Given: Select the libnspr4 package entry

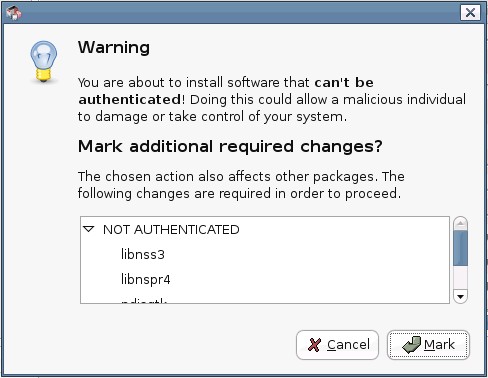Looking at the screenshot, I should tap(145, 279).
